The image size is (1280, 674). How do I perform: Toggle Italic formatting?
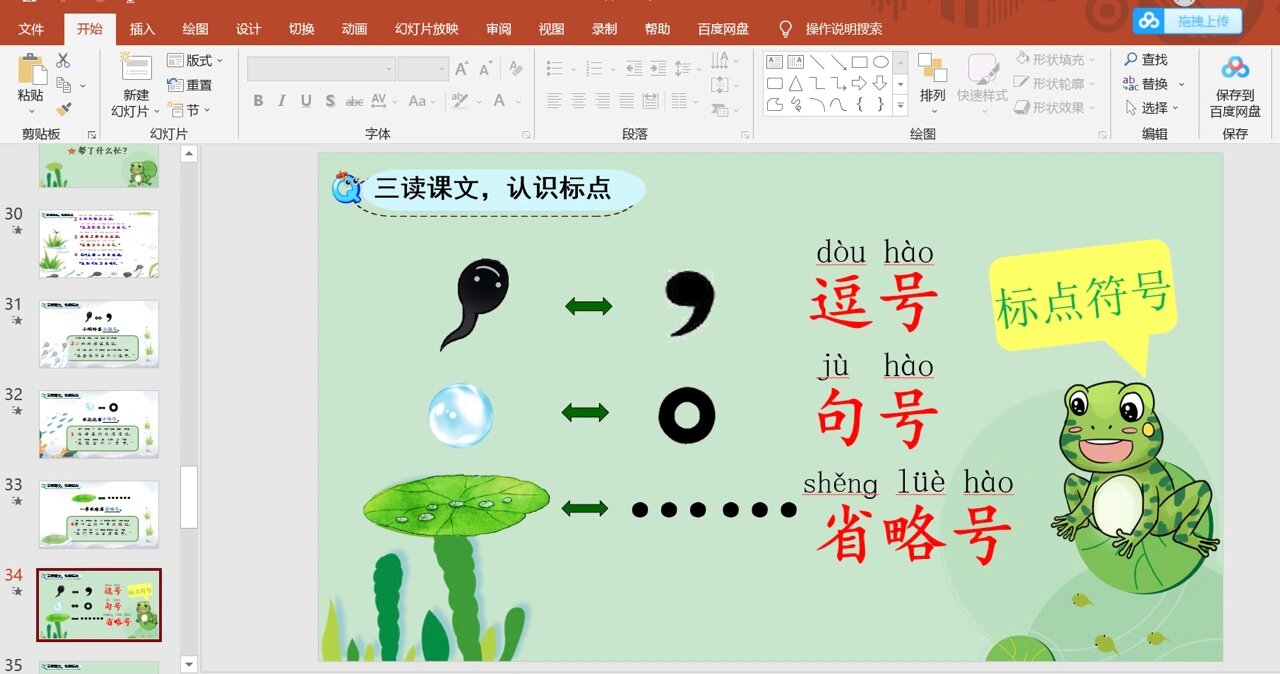tap(282, 101)
